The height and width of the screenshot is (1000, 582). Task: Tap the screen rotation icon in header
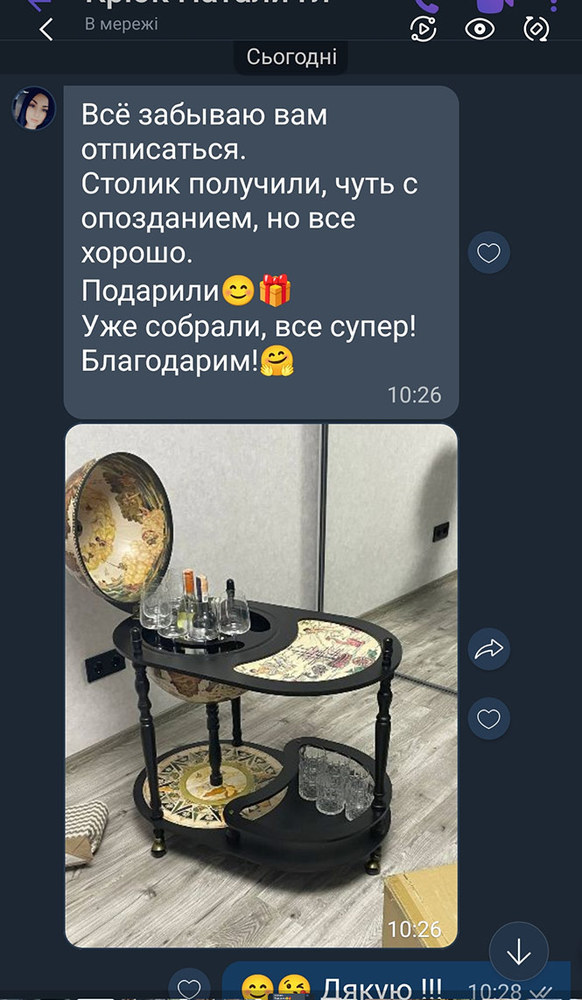pyautogui.click(x=536, y=29)
